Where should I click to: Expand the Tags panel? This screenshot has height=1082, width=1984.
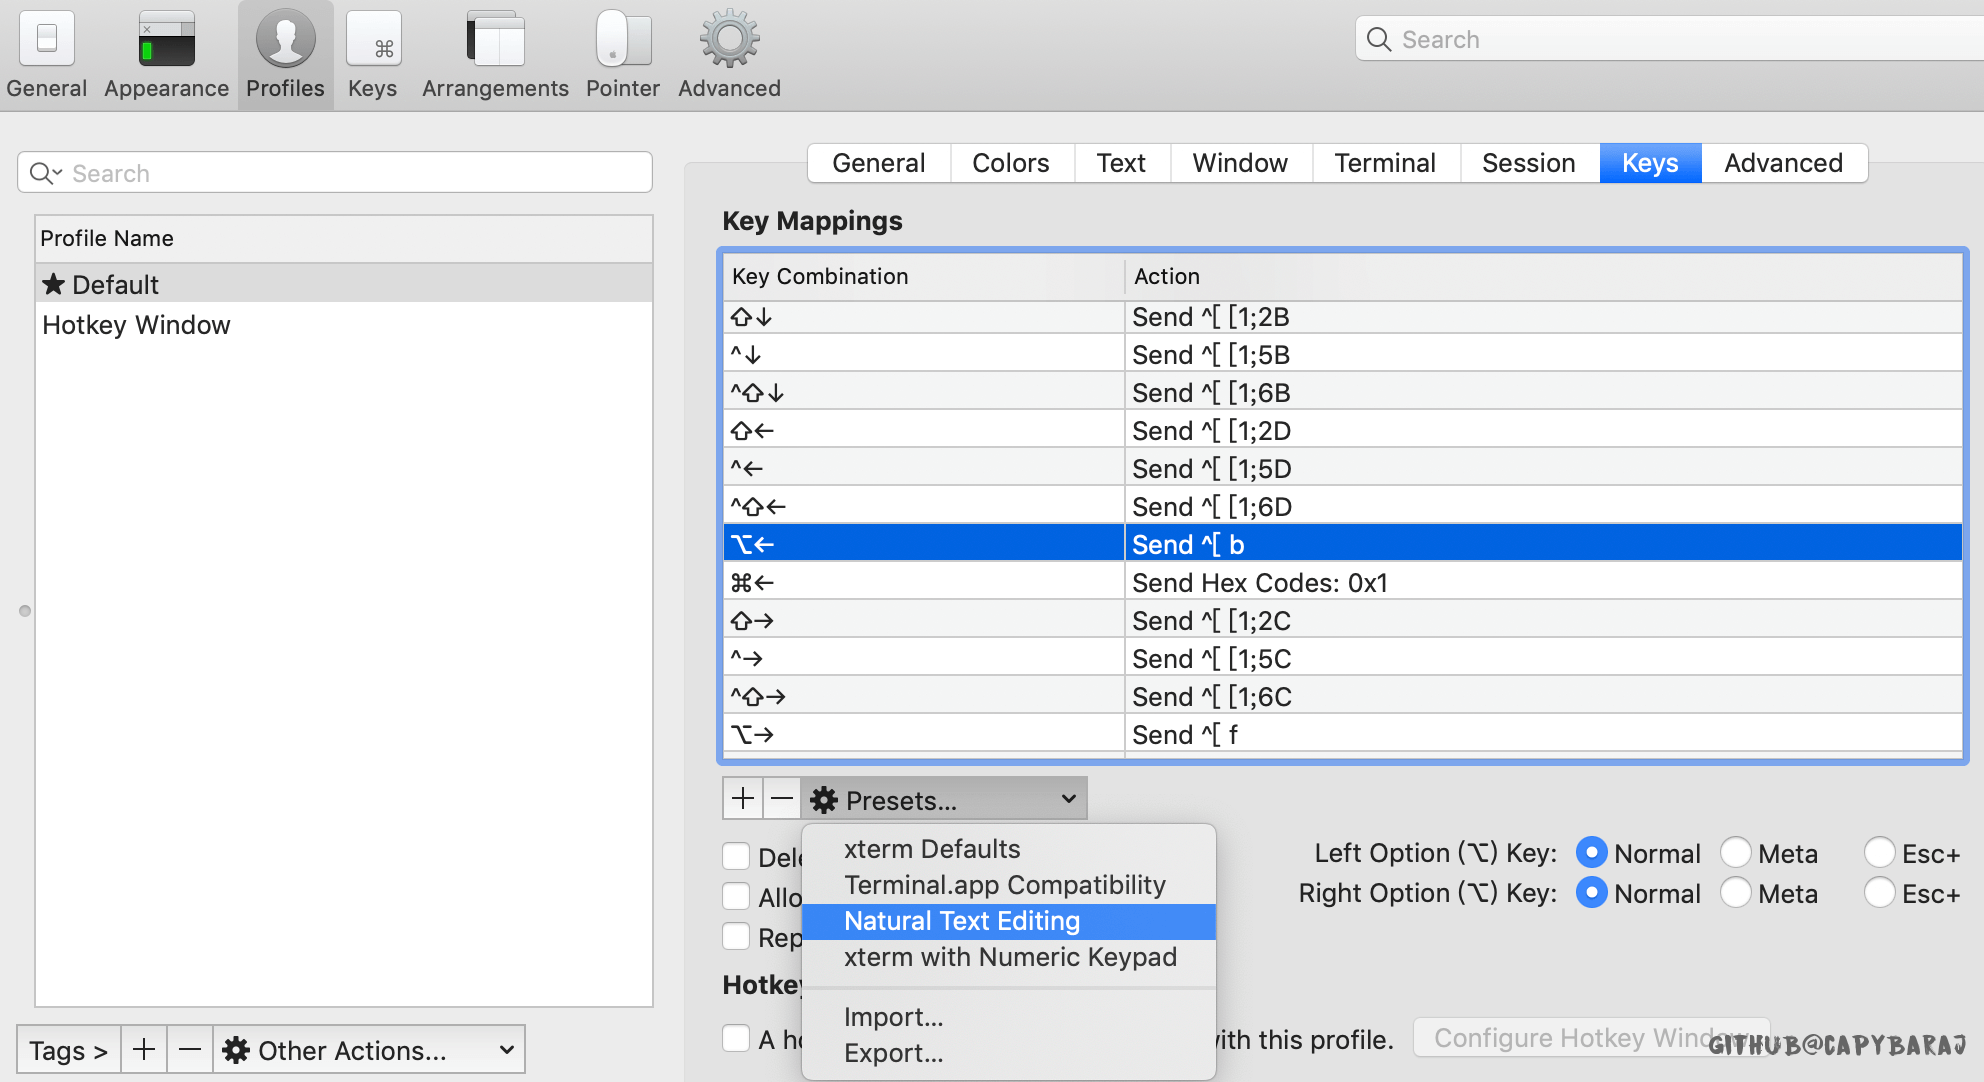click(x=68, y=1050)
